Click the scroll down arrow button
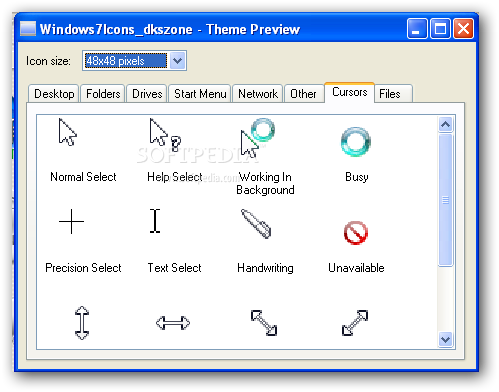 point(445,340)
